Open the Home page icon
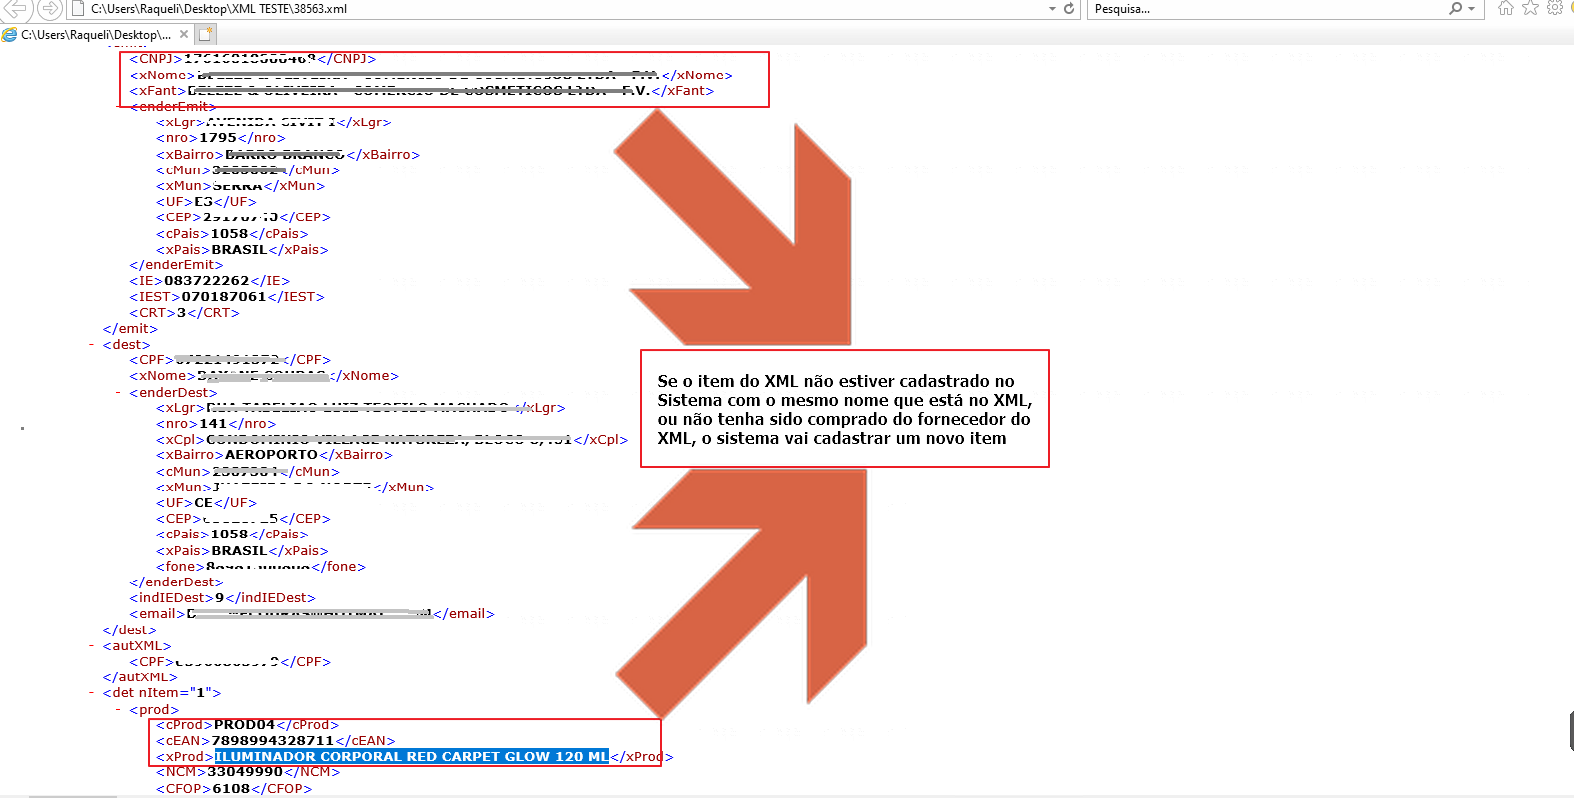1574x798 pixels. 1505,8
